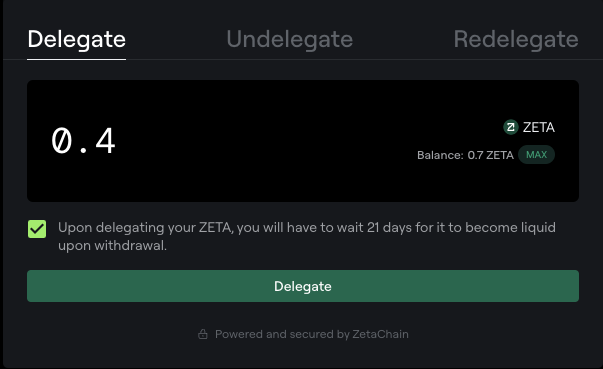The height and width of the screenshot is (369, 603).
Task: Click the white underline below Delegate tab
Action: point(77,59)
